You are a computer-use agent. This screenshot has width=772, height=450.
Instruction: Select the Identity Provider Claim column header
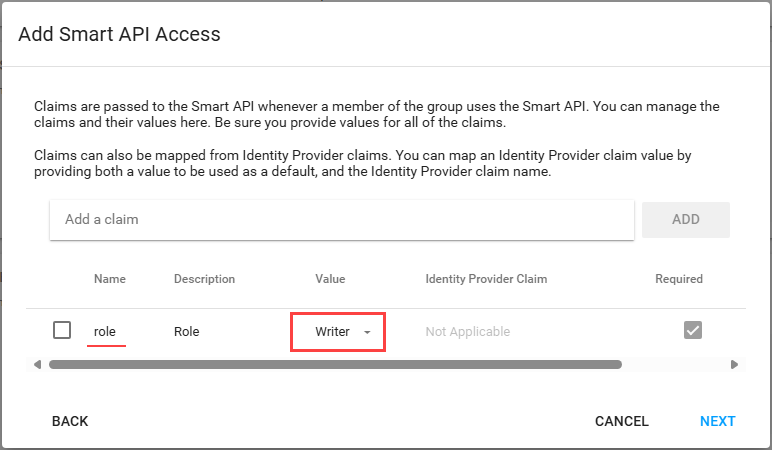[486, 279]
